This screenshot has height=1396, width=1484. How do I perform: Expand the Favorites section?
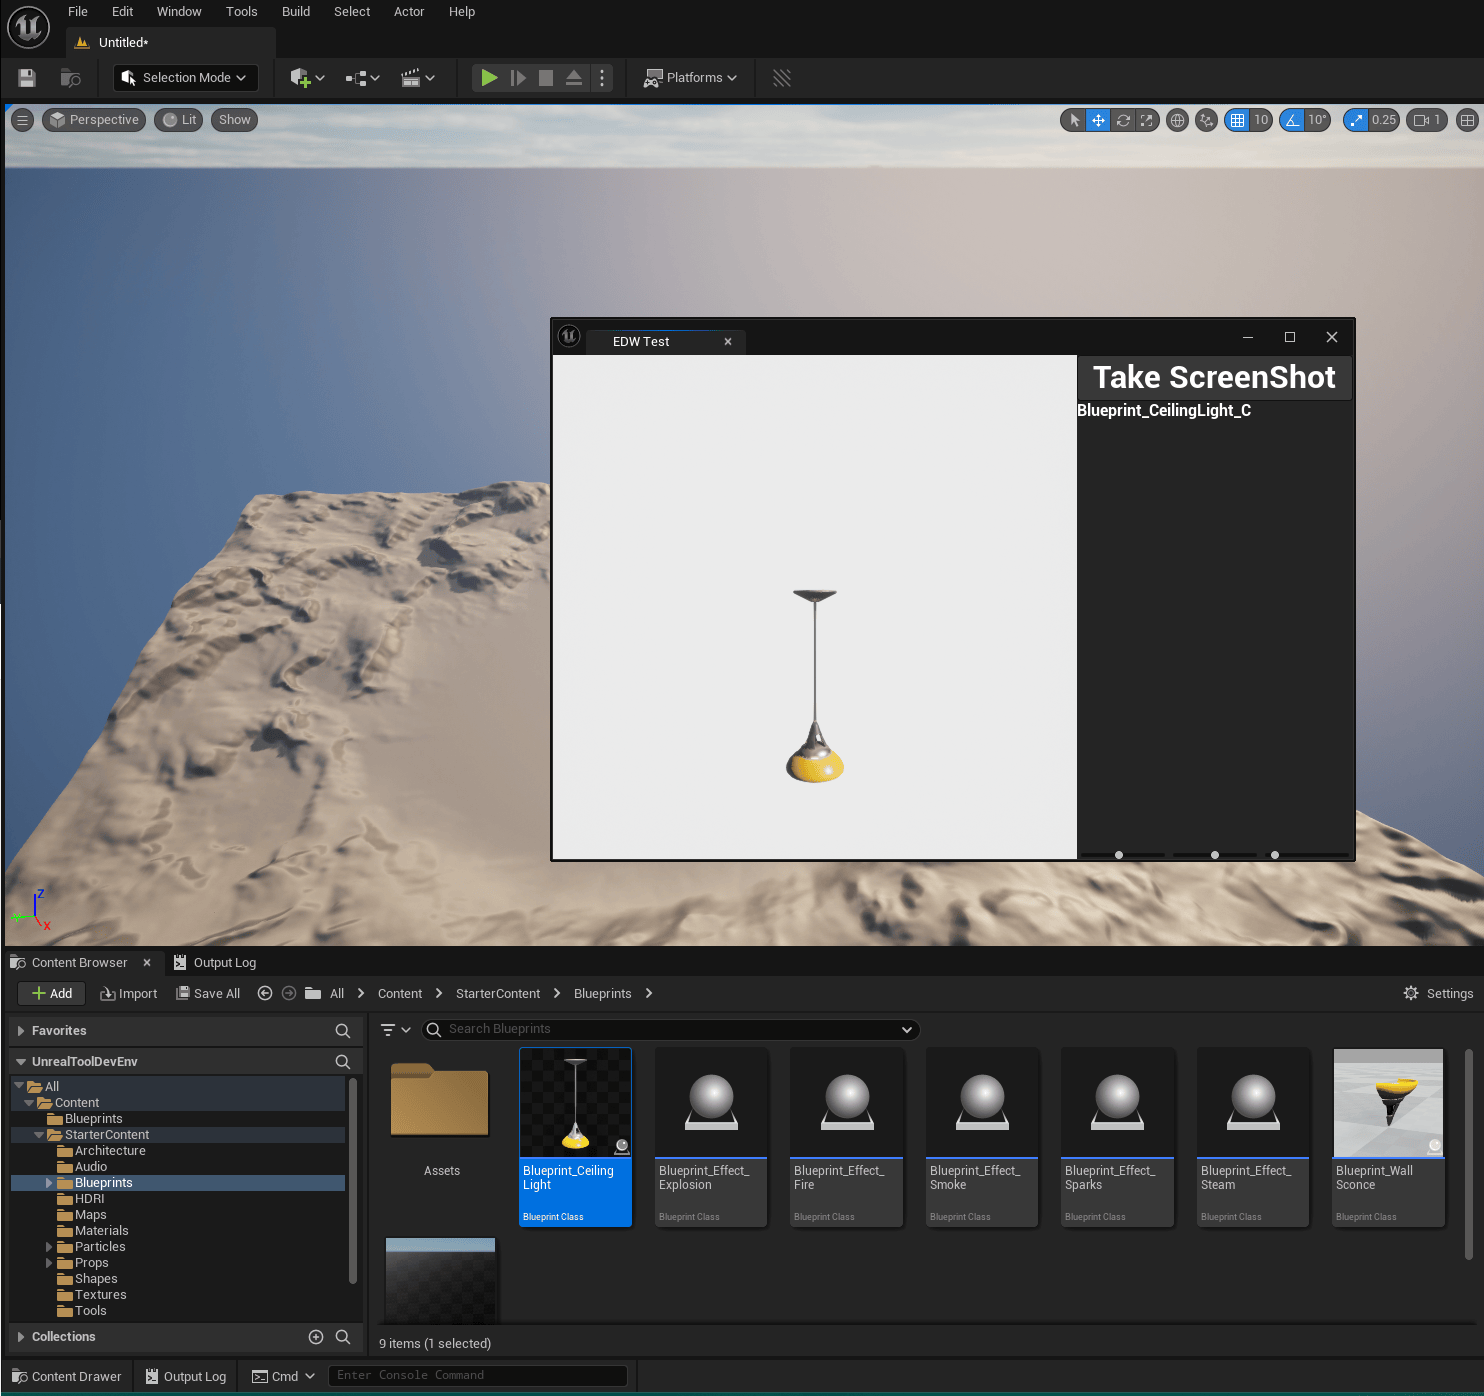click(21, 1031)
